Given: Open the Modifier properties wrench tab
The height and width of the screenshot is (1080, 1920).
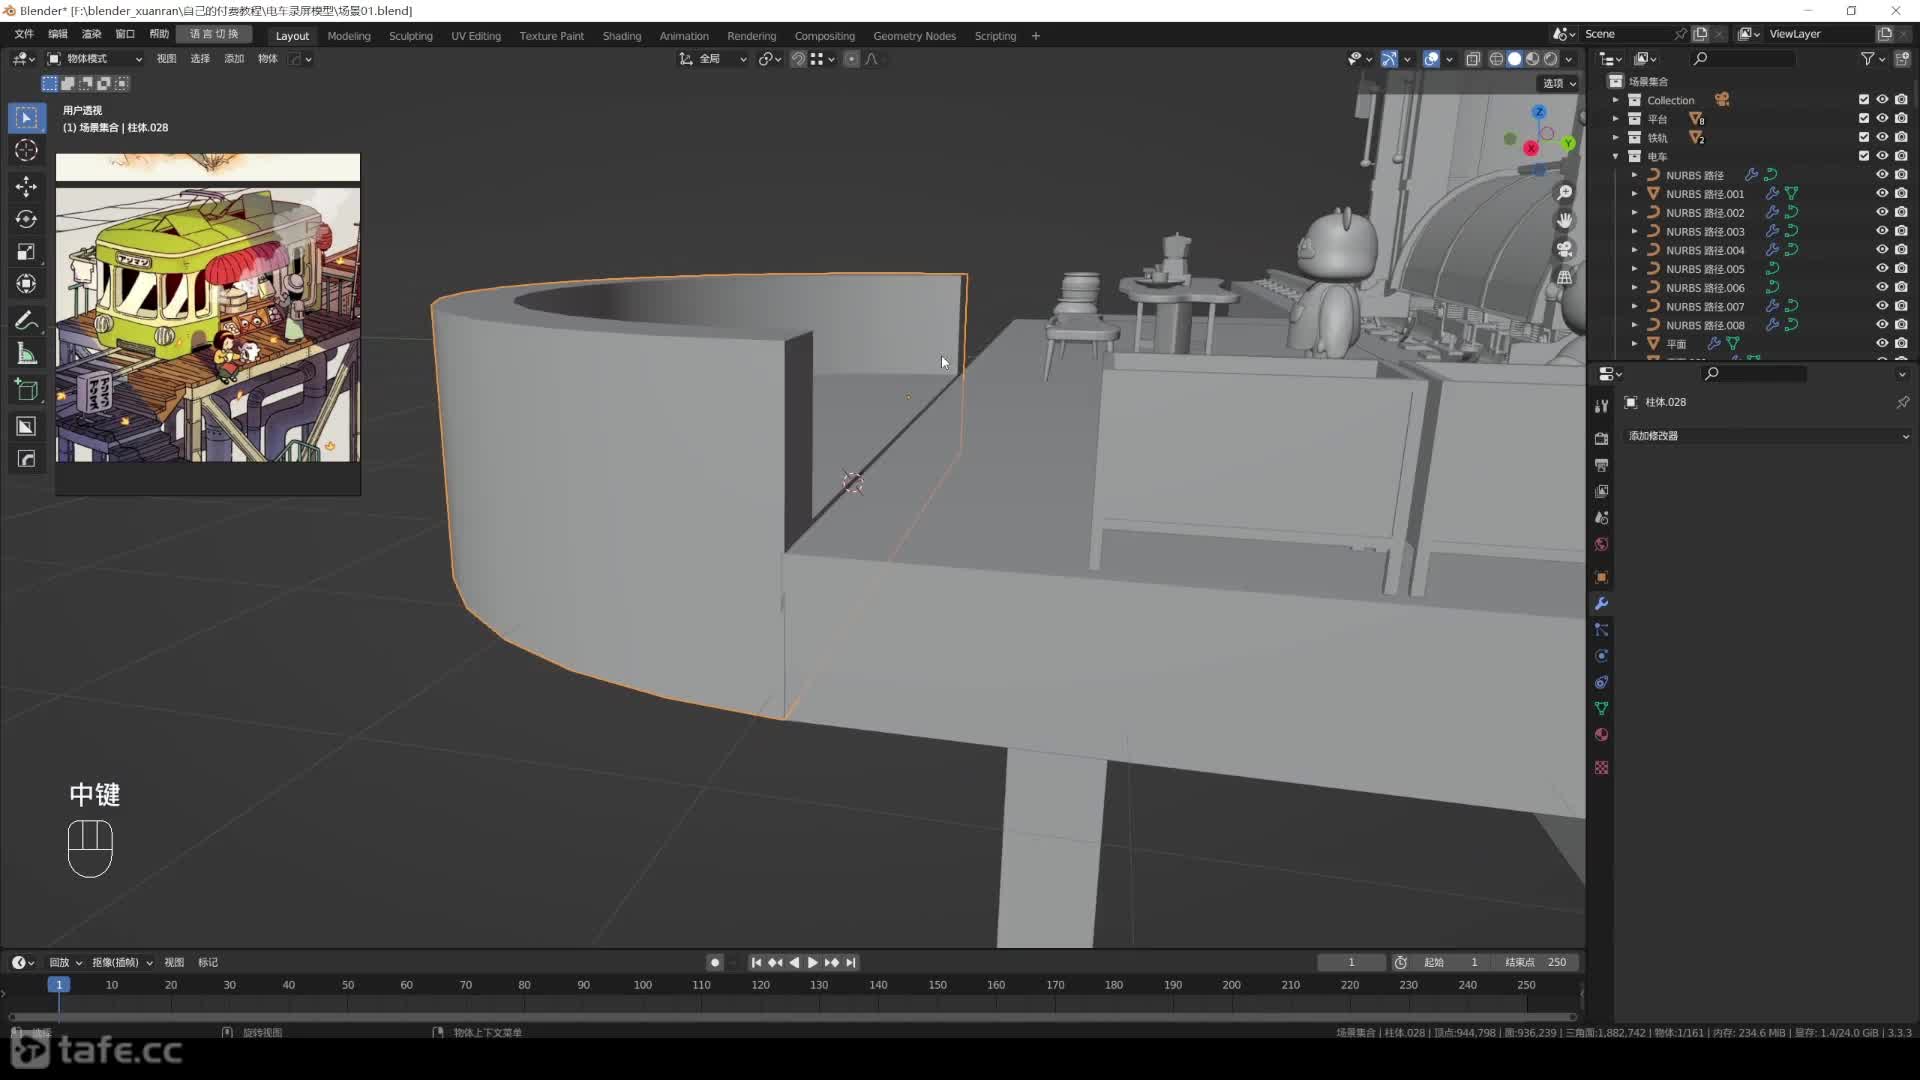Looking at the screenshot, I should pos(1601,604).
